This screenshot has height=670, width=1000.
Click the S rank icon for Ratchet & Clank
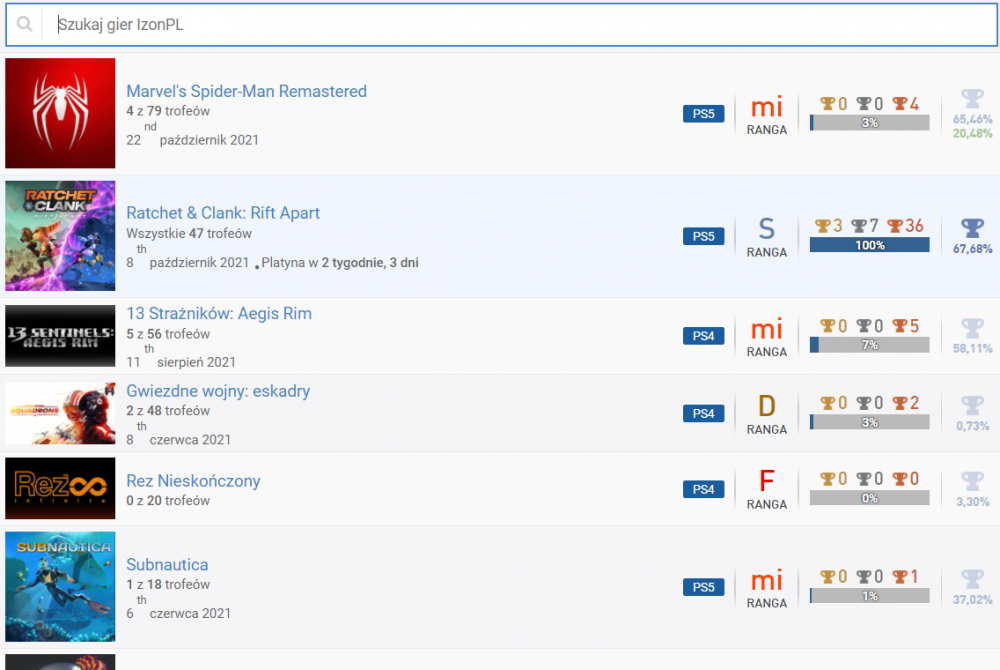point(766,230)
